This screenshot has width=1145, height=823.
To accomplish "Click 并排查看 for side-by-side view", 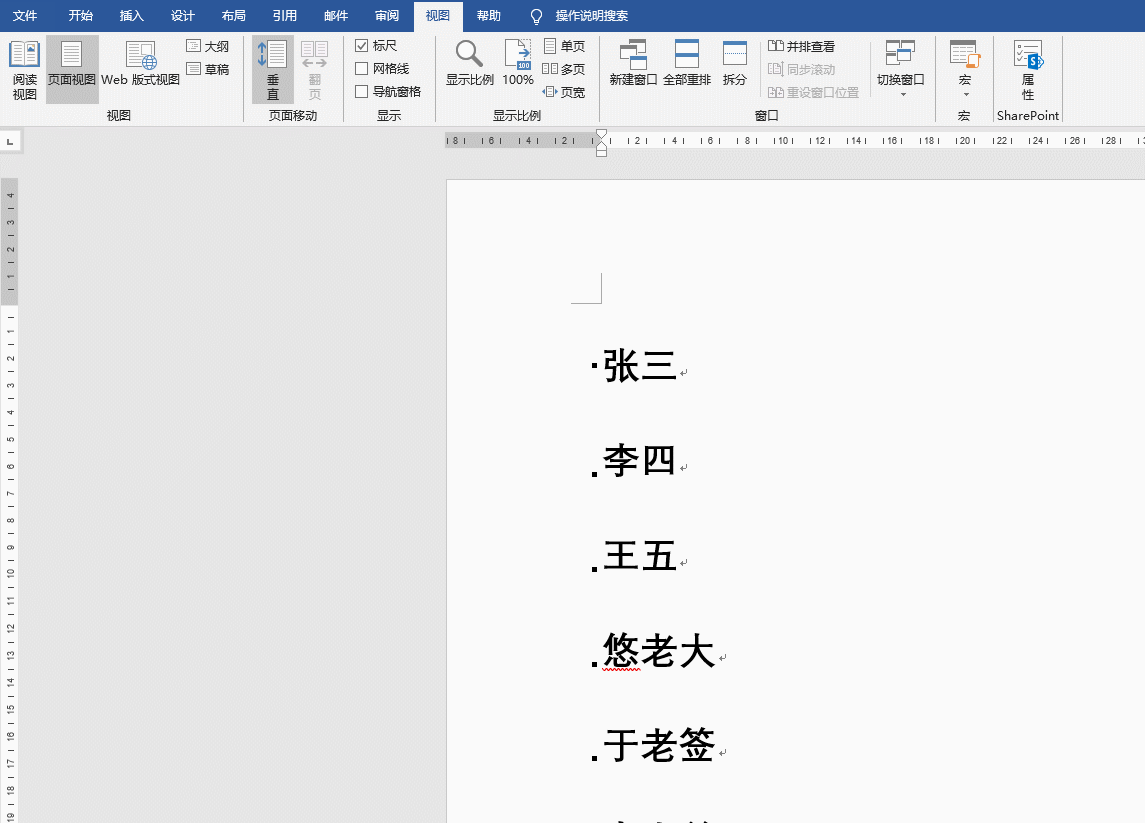I will (x=799, y=45).
